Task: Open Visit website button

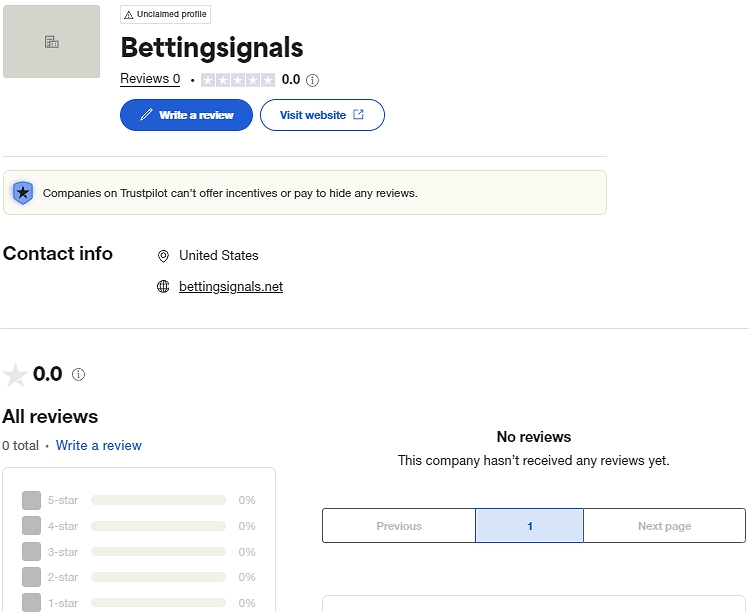Action: [322, 115]
